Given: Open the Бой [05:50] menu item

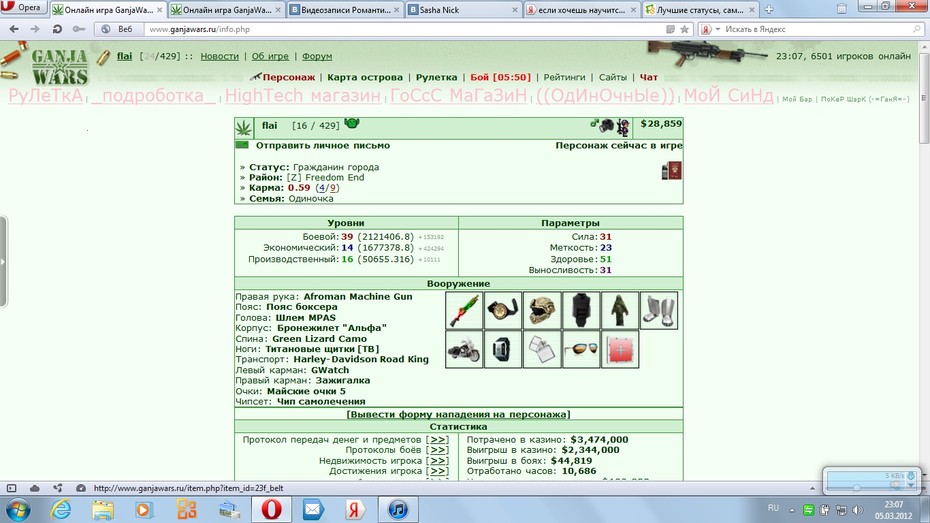Looking at the screenshot, I should pos(500,77).
